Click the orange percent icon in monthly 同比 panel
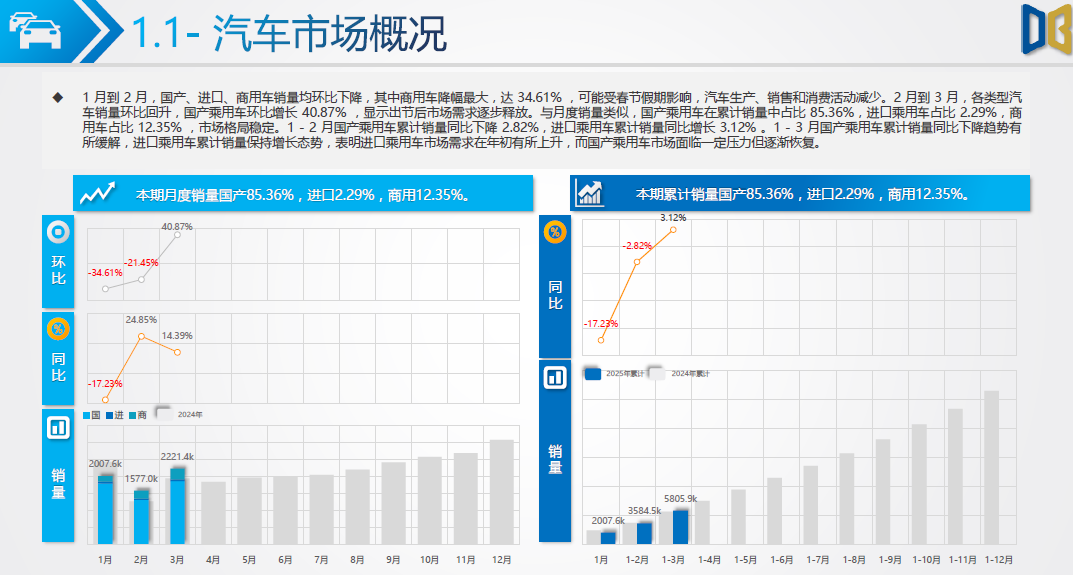This screenshot has height=575, width=1073. point(58,329)
